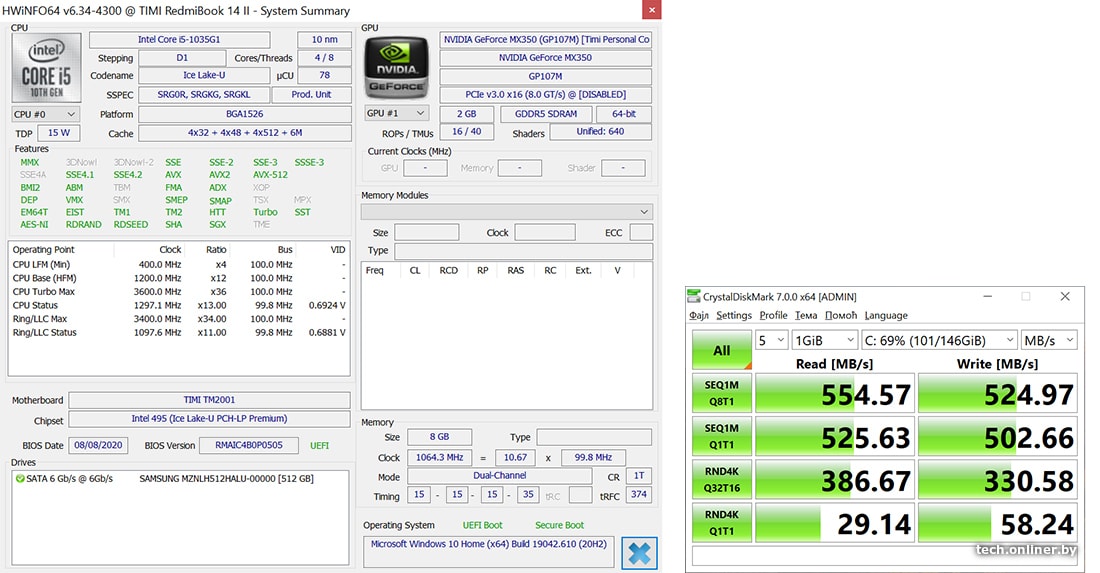Click the TIMI TM2001 motherboard field

209,400
